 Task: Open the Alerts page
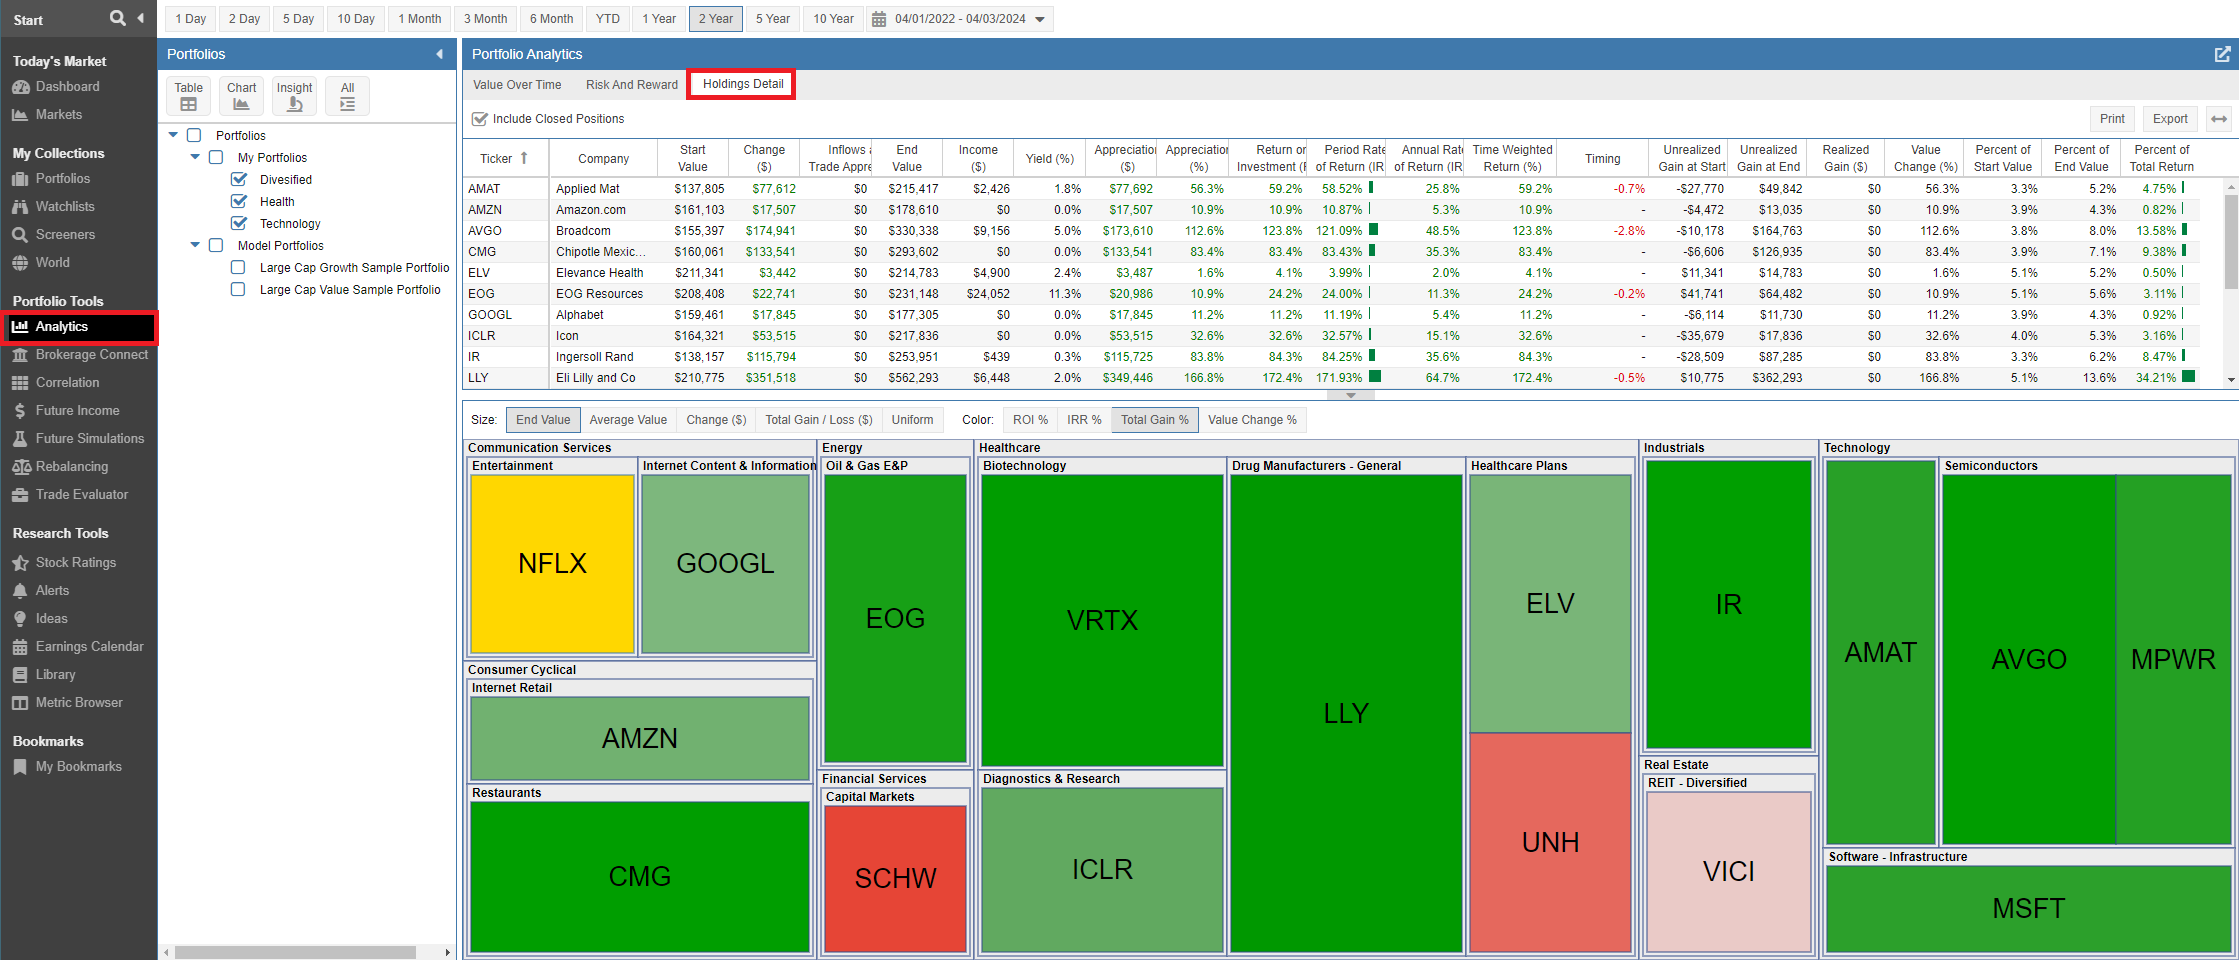click(52, 591)
